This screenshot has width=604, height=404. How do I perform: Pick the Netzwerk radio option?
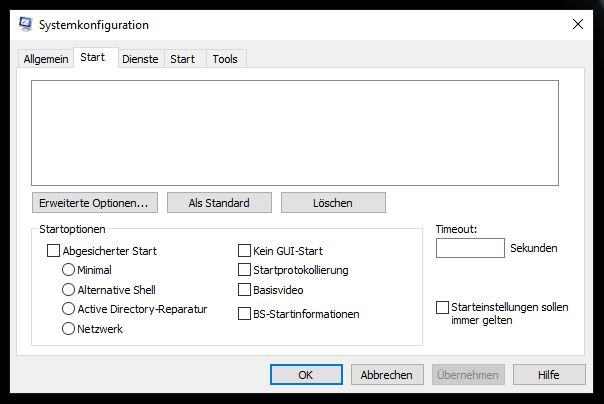coord(68,329)
